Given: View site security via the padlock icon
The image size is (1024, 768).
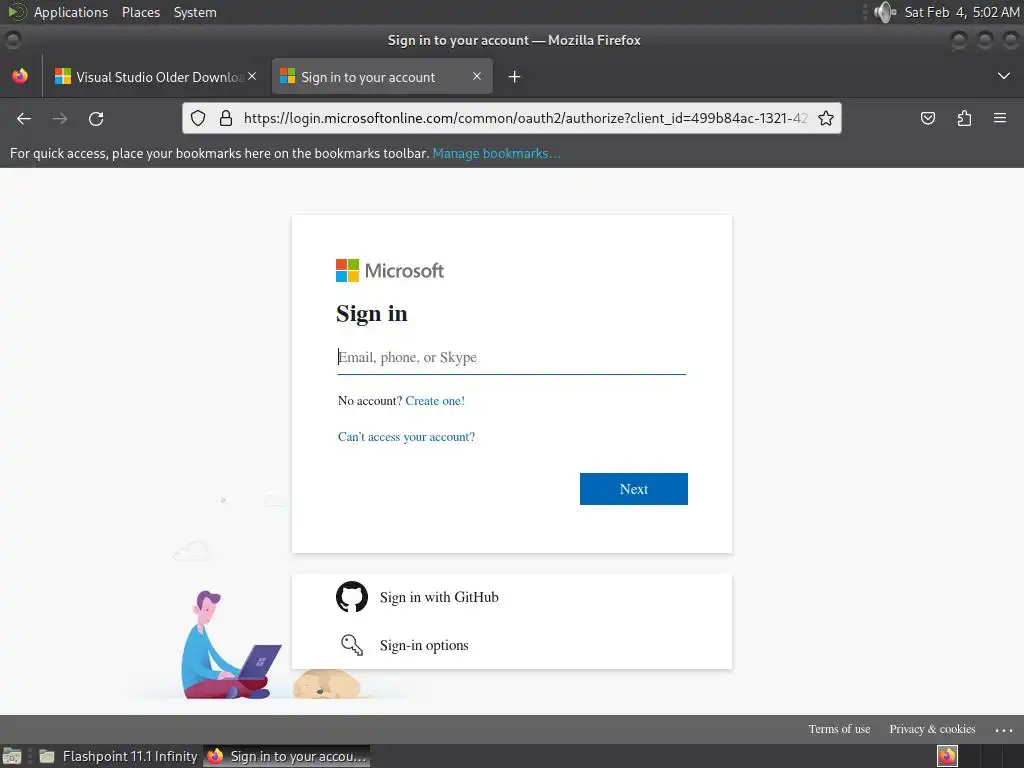Looking at the screenshot, I should point(226,118).
